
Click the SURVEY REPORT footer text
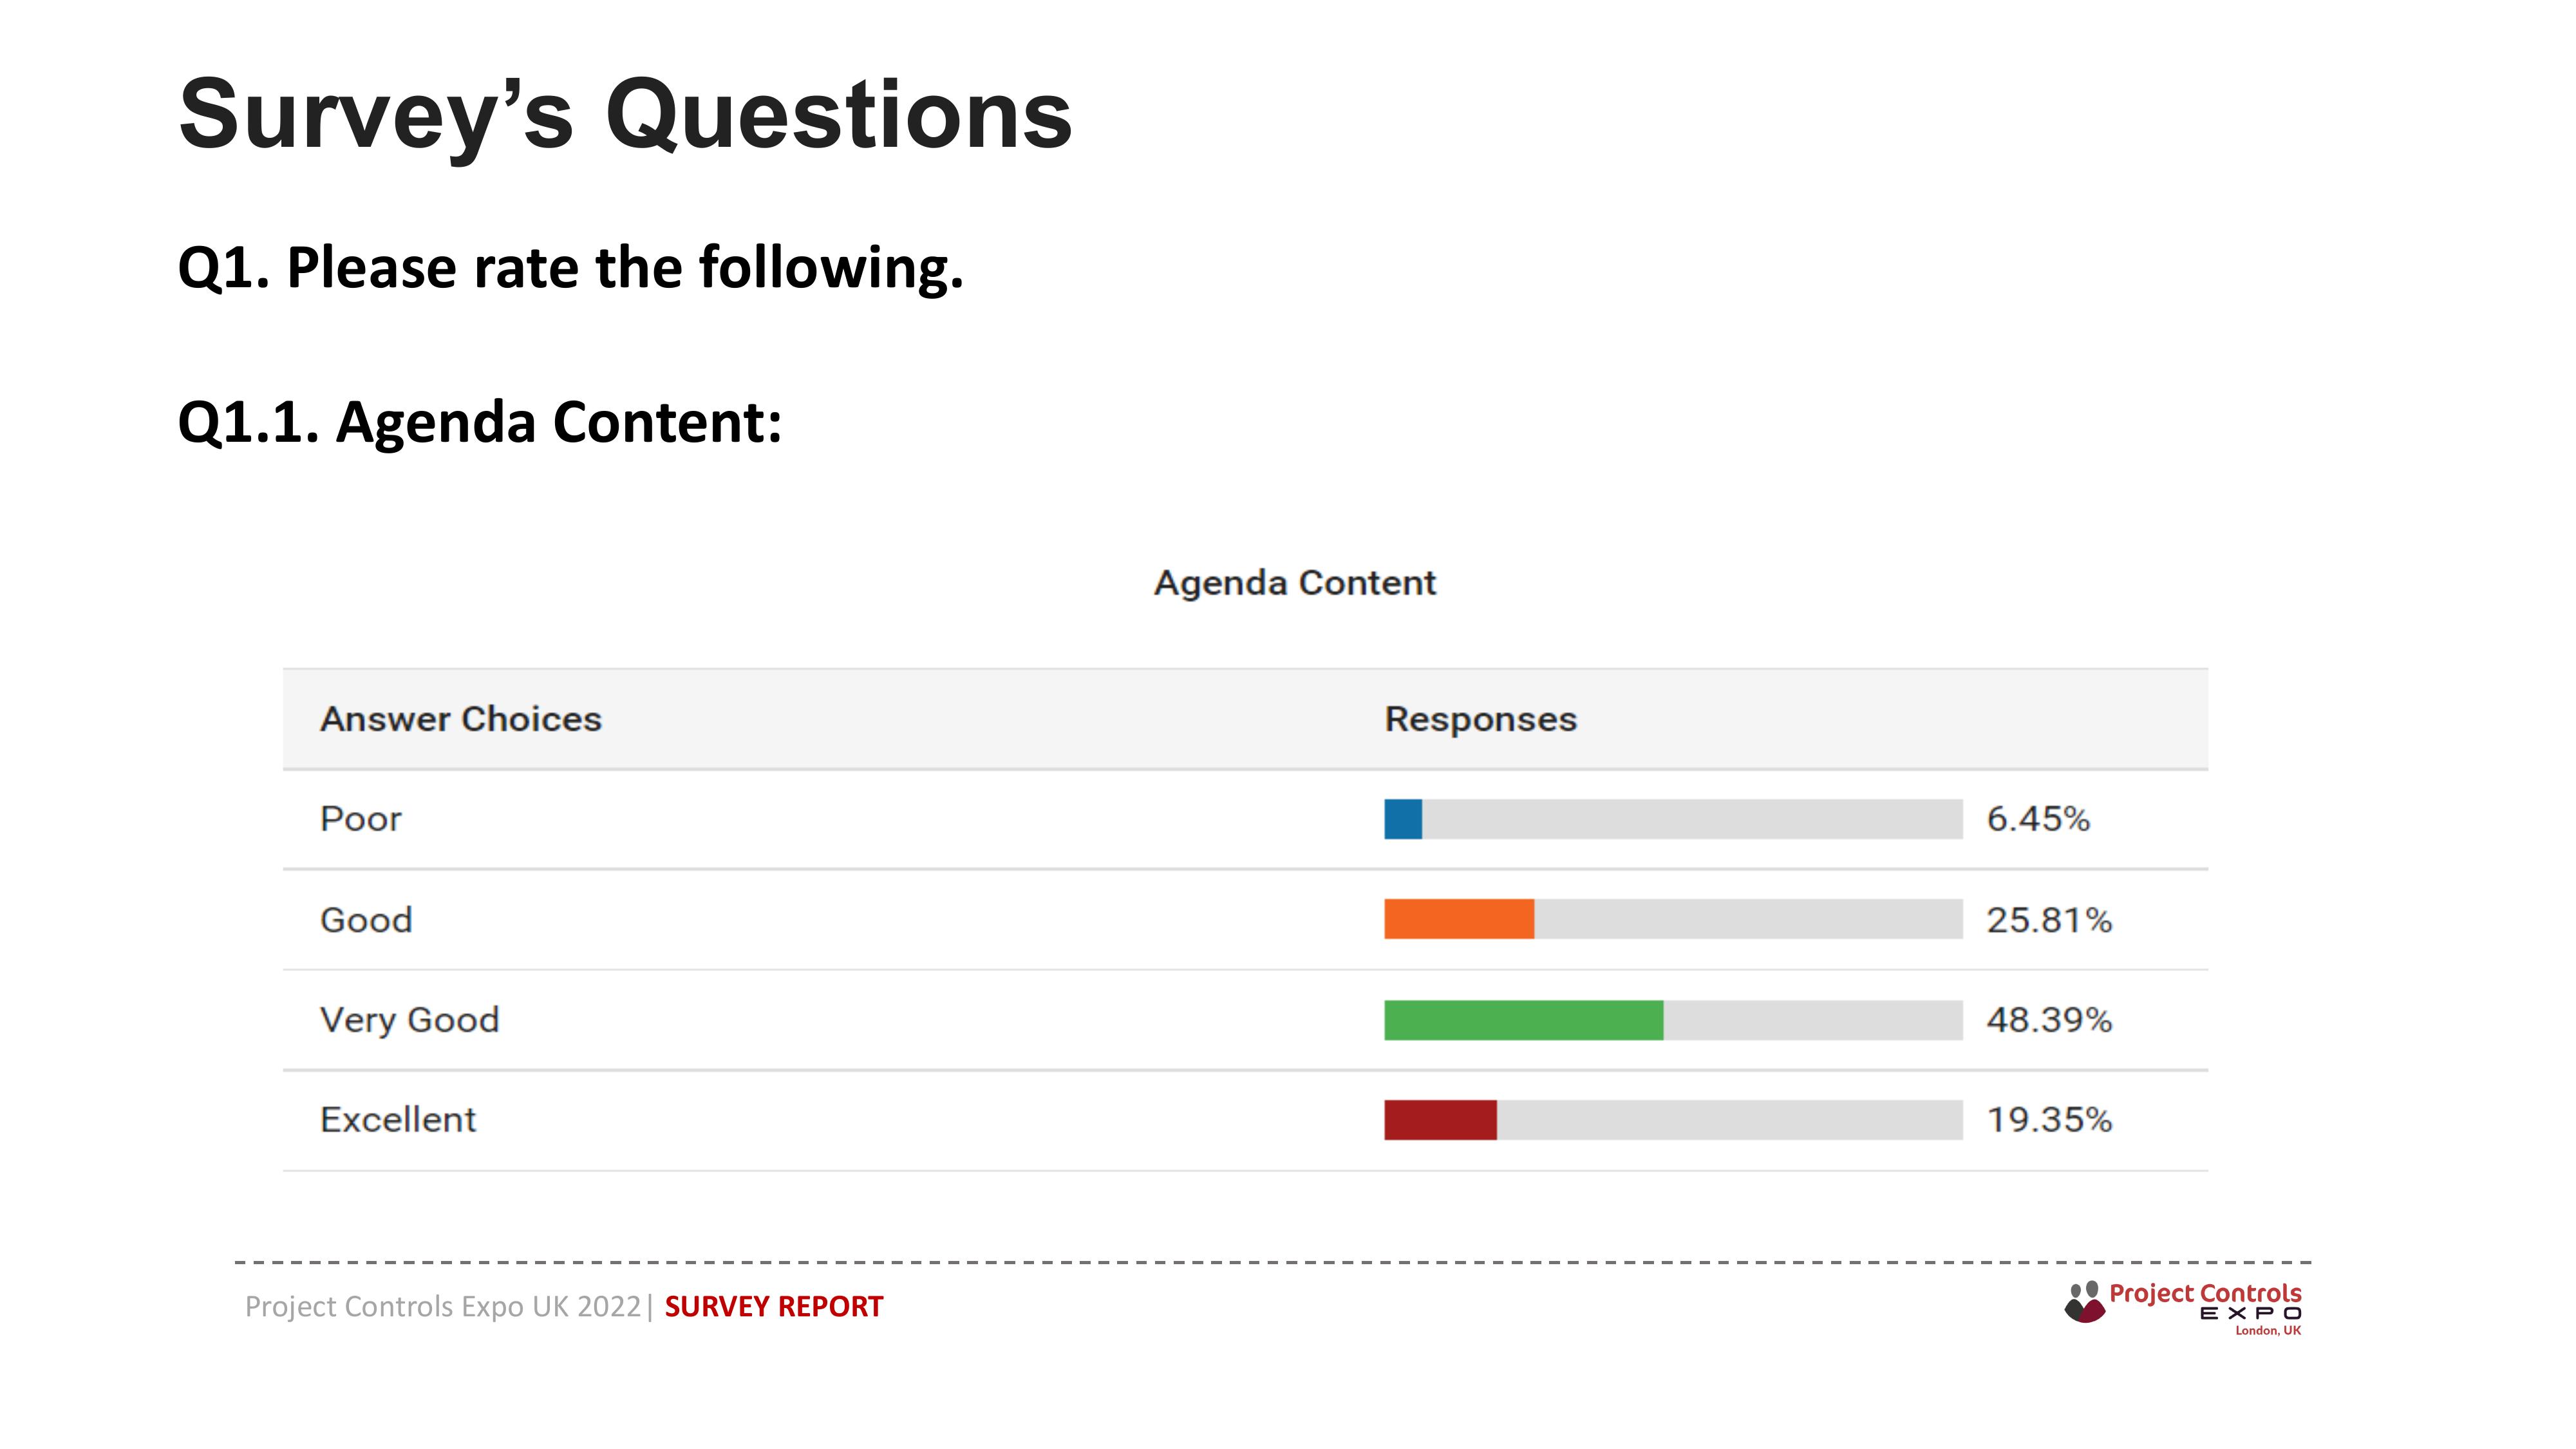774,1306
